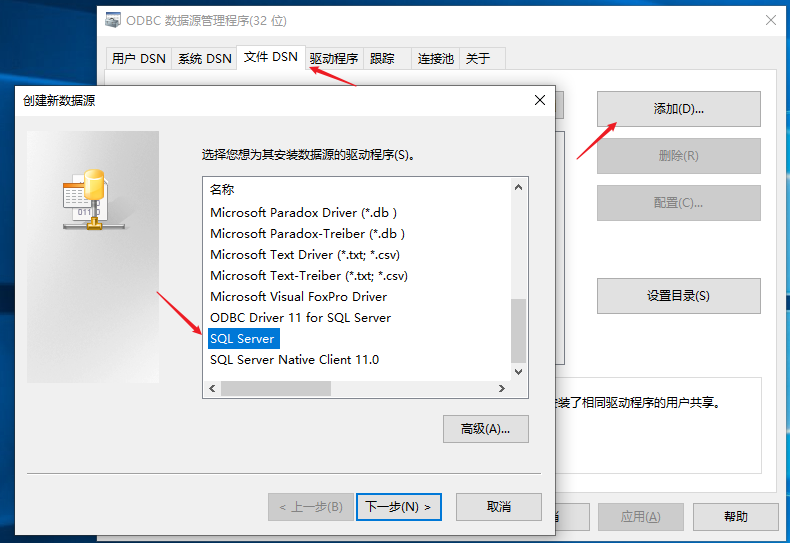
Task: Select Microsoft Text-Treiber (*.txt; *.csv)
Action: 309,276
